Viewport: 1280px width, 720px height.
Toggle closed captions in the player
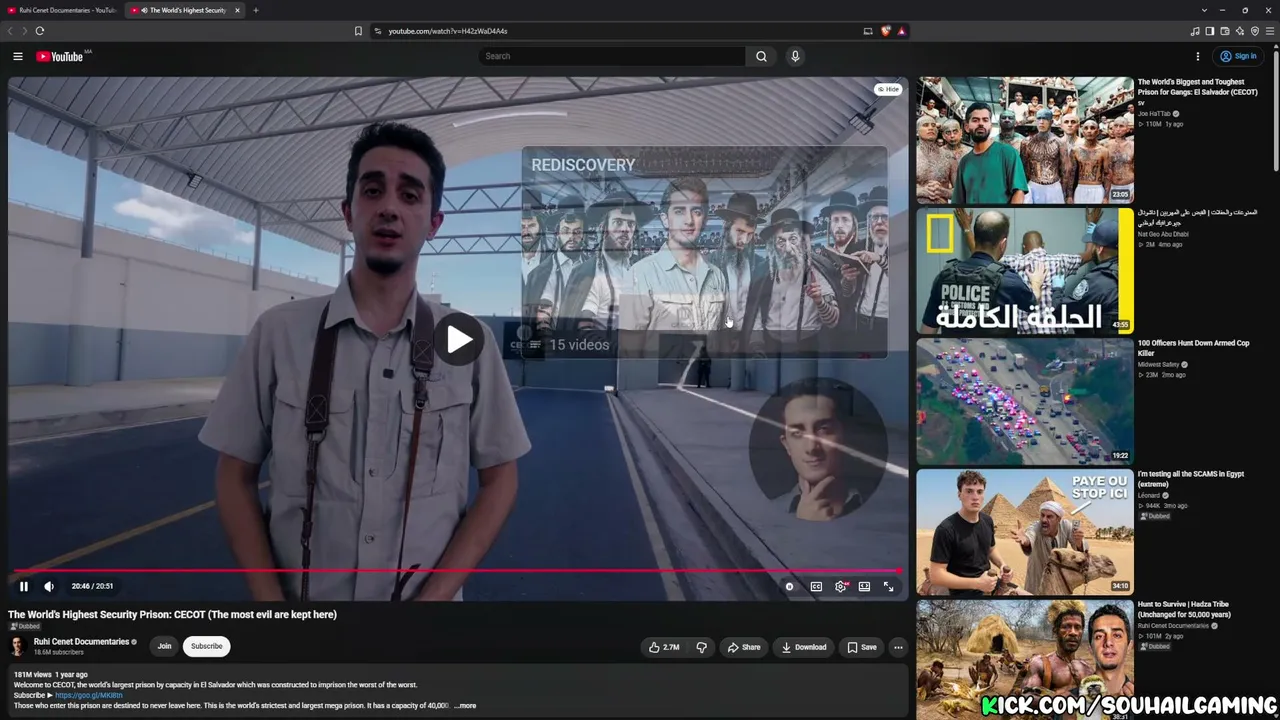[816, 587]
